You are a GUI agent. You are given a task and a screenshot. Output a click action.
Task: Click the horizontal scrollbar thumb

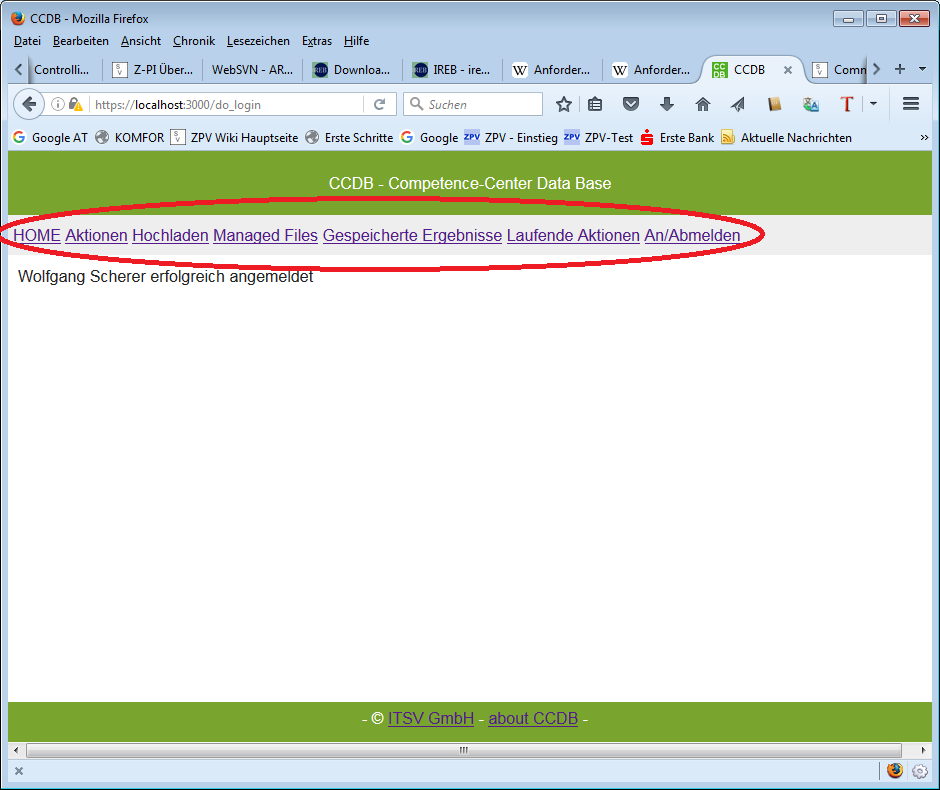(464, 750)
